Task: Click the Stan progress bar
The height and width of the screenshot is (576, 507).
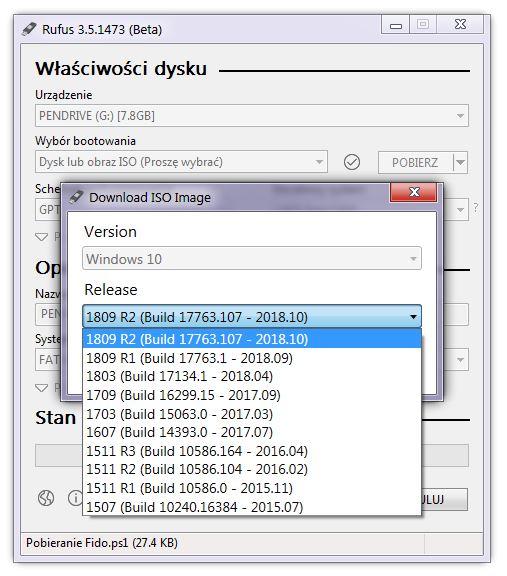Action: click(252, 456)
